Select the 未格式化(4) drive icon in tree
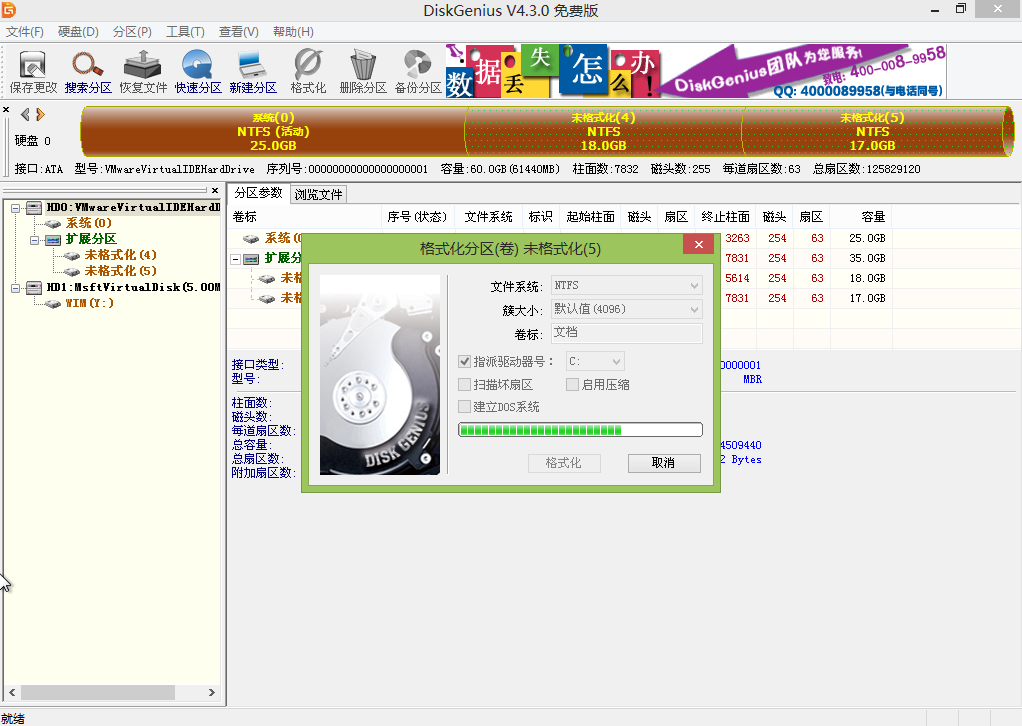 pos(72,255)
